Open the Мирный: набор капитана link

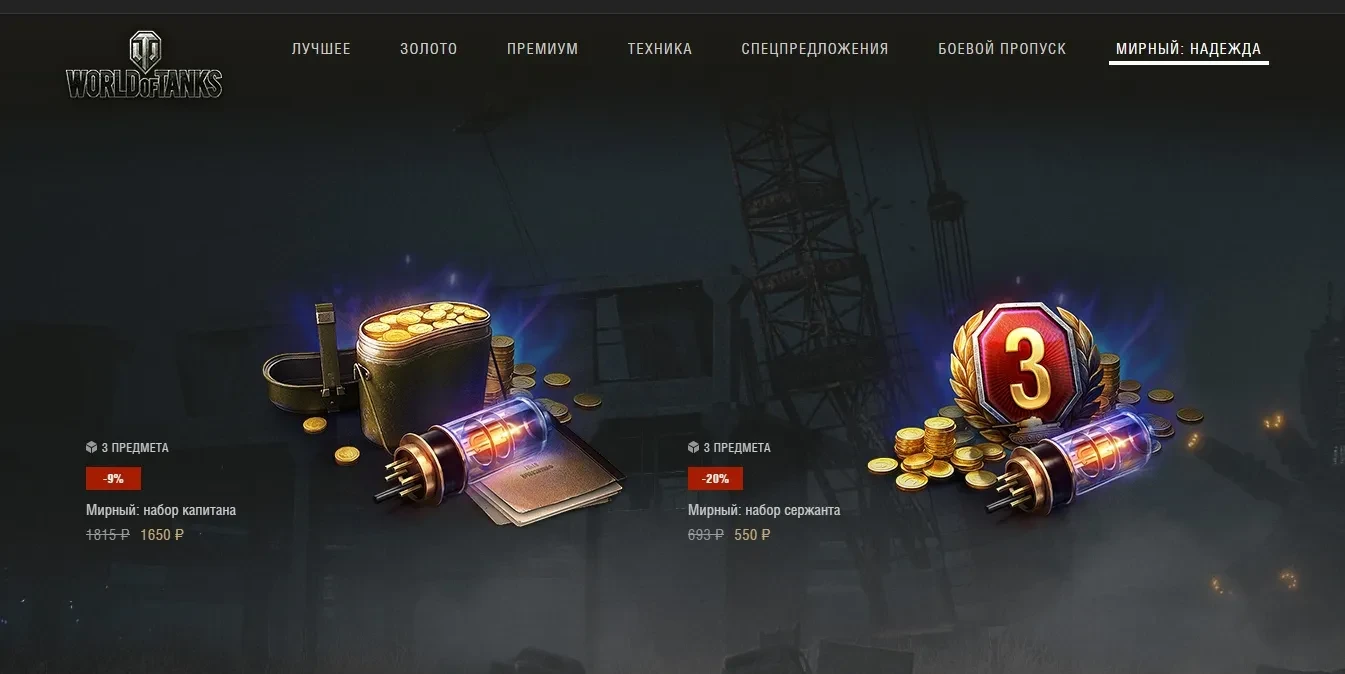(x=161, y=510)
